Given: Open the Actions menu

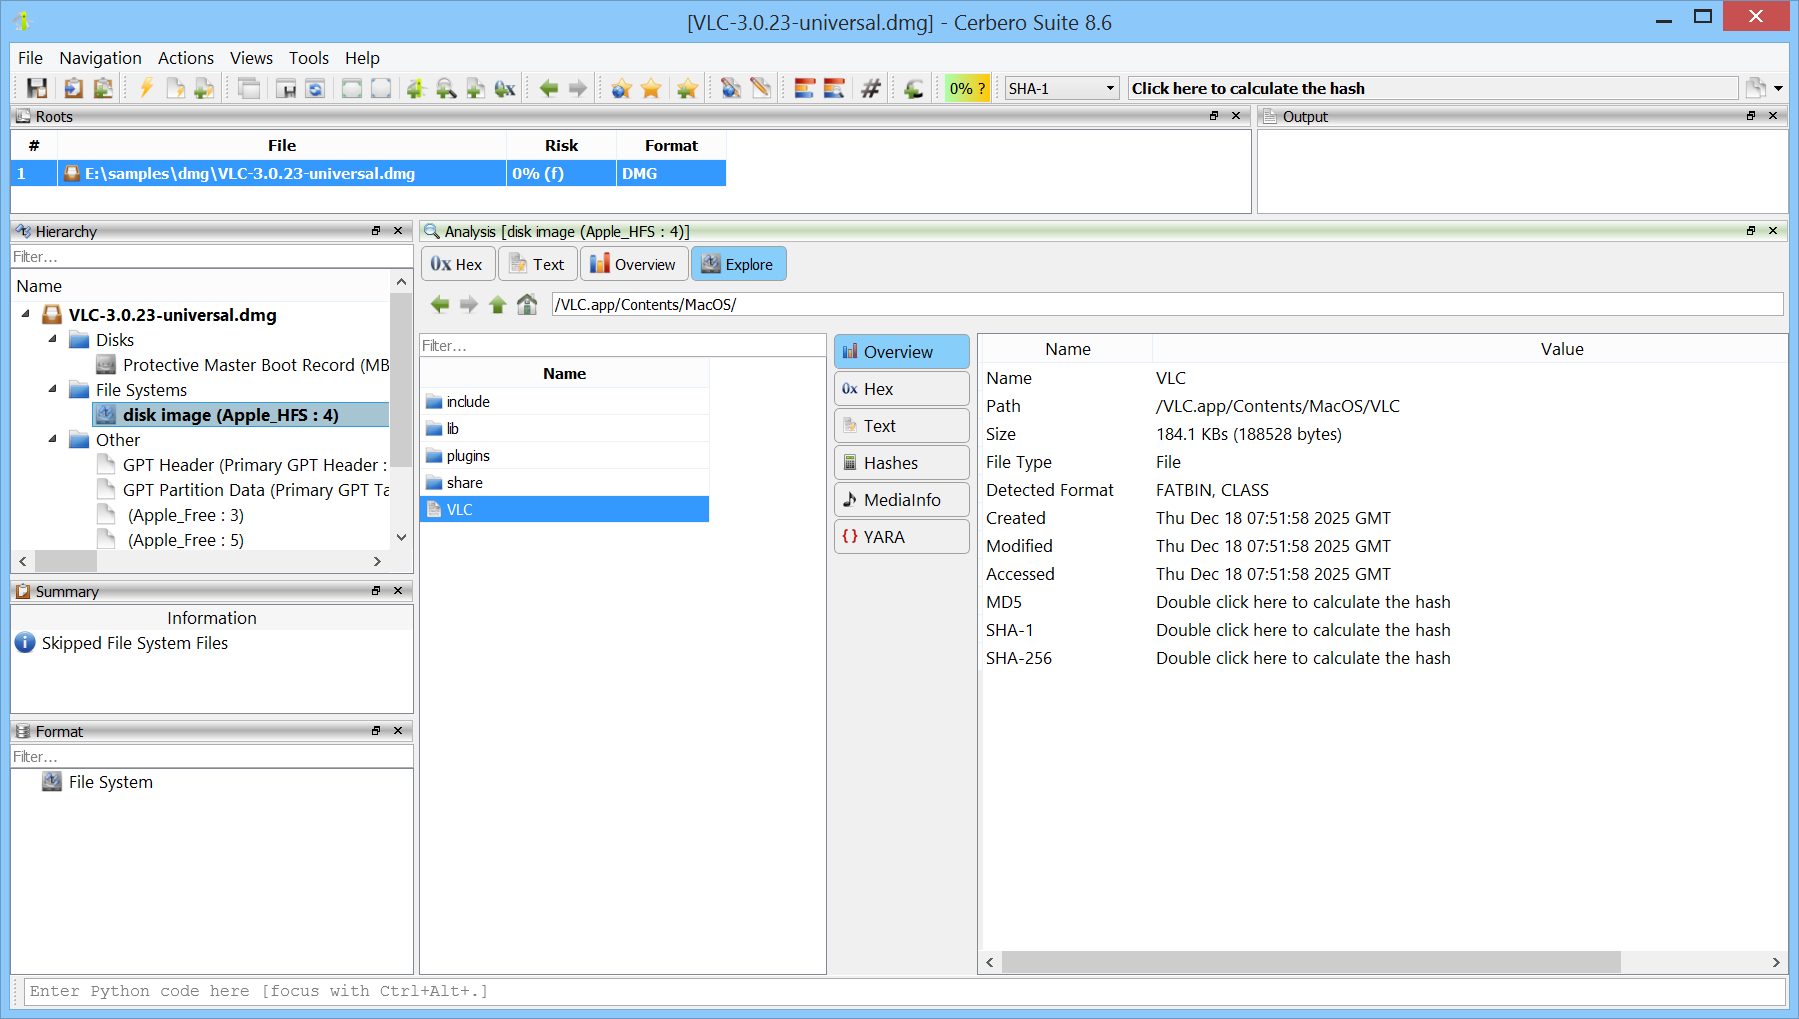Looking at the screenshot, I should pos(185,58).
